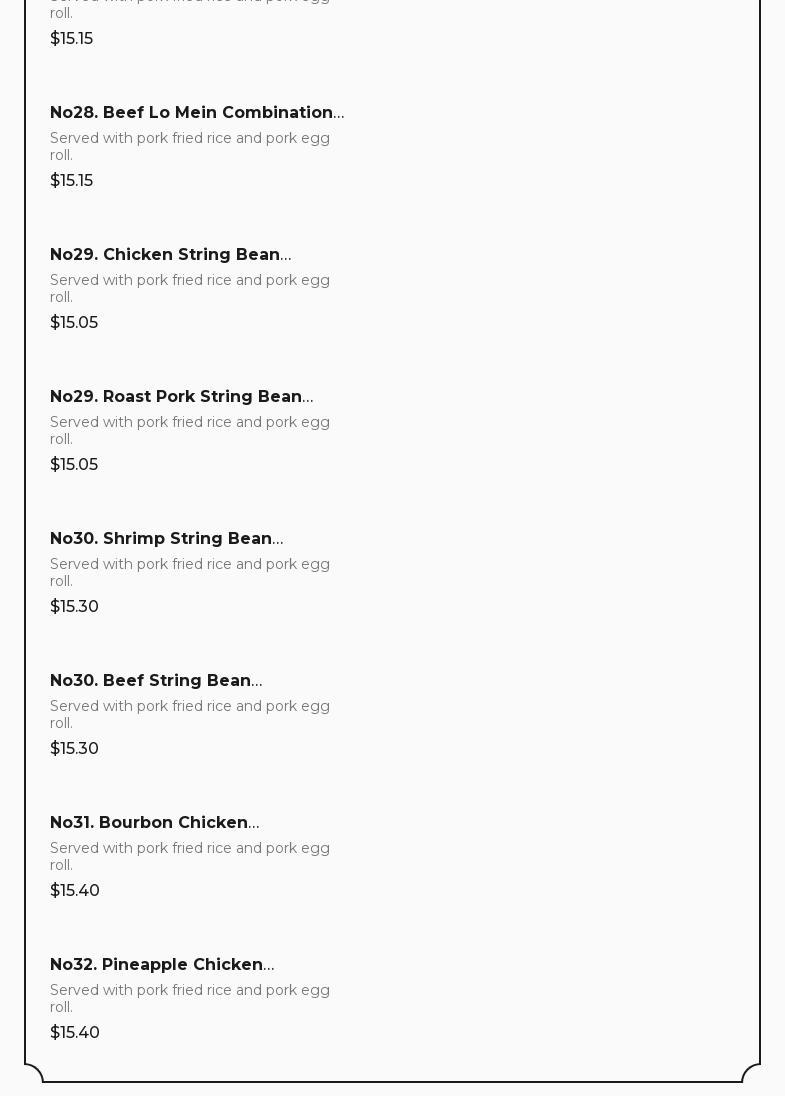Open the No31. Bourbon Chicken menu item

pos(154,823)
